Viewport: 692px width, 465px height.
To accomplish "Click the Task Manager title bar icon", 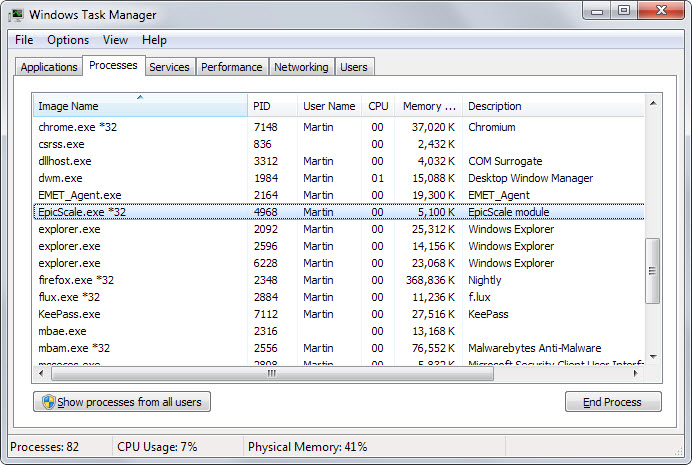I will coord(16,15).
